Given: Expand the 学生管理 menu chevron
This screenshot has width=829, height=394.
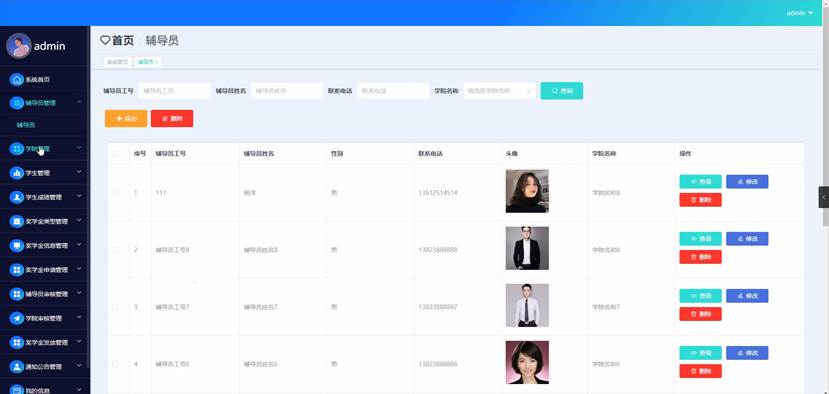Looking at the screenshot, I should point(79,172).
